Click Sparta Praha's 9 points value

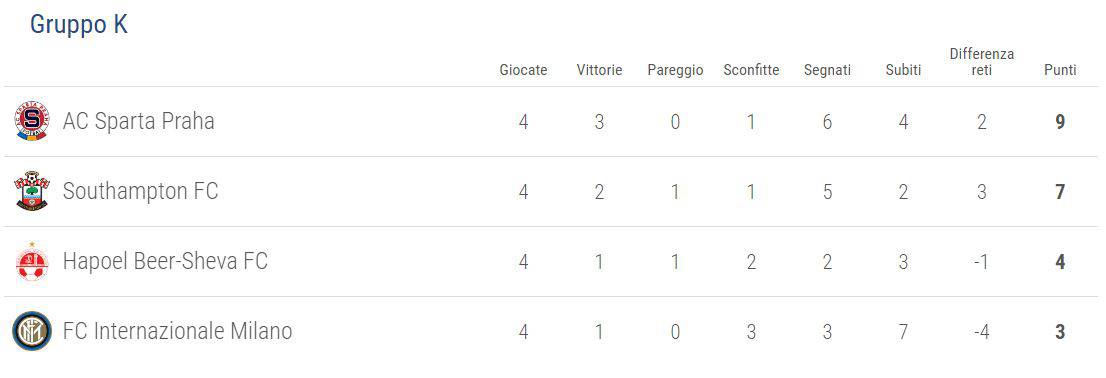coord(1060,122)
